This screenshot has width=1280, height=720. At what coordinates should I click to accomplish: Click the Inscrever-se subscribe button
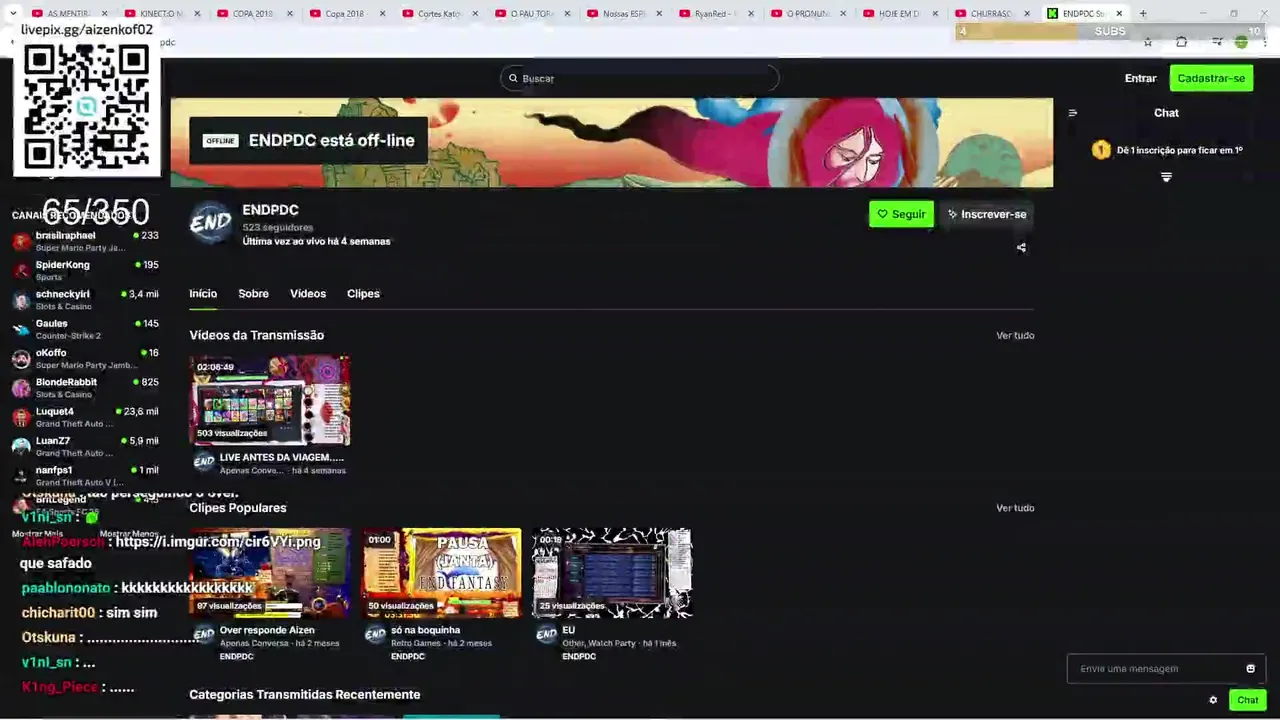pyautogui.click(x=987, y=214)
